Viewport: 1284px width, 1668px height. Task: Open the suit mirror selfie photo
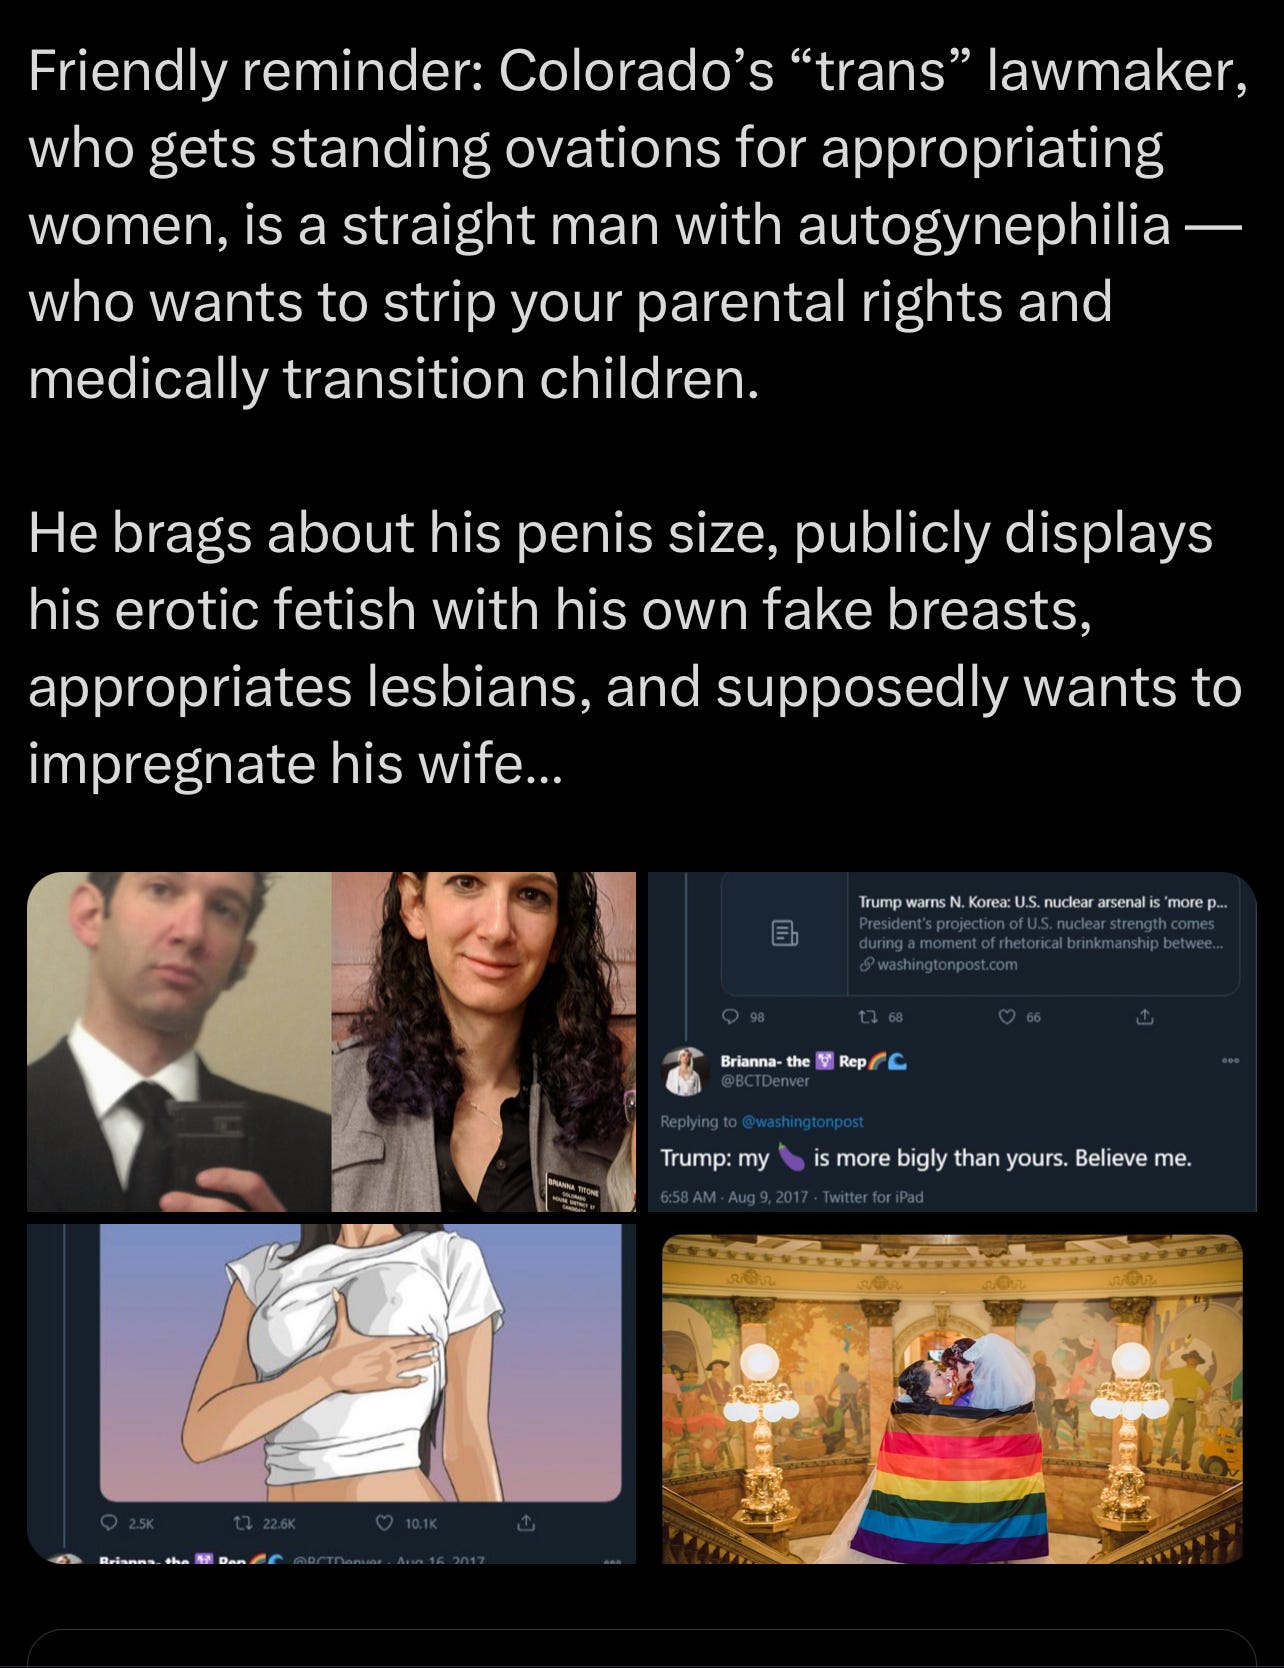click(x=179, y=1041)
